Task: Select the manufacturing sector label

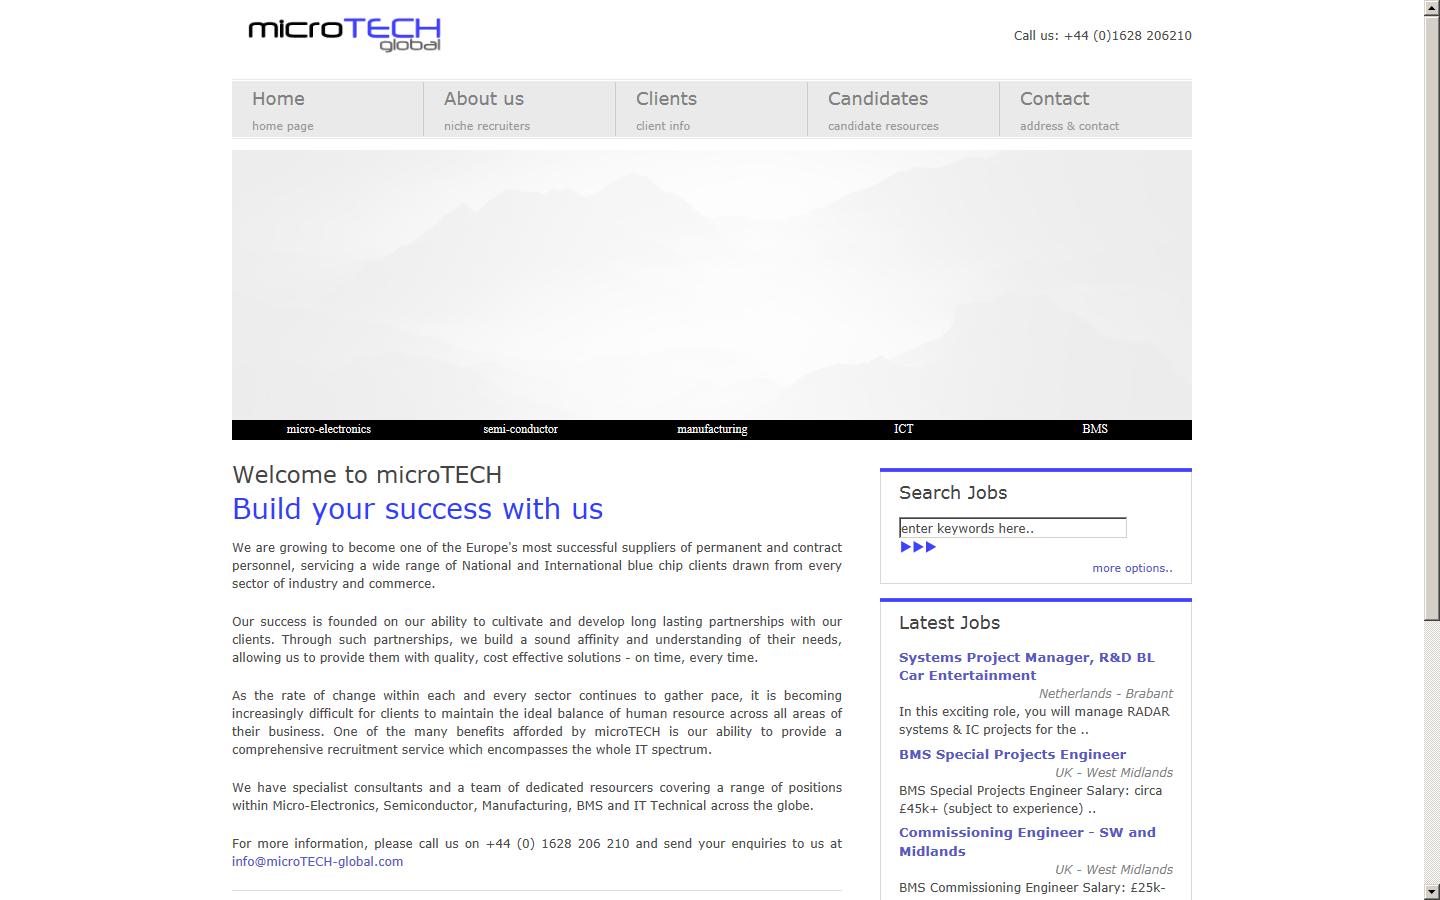Action: pyautogui.click(x=712, y=429)
